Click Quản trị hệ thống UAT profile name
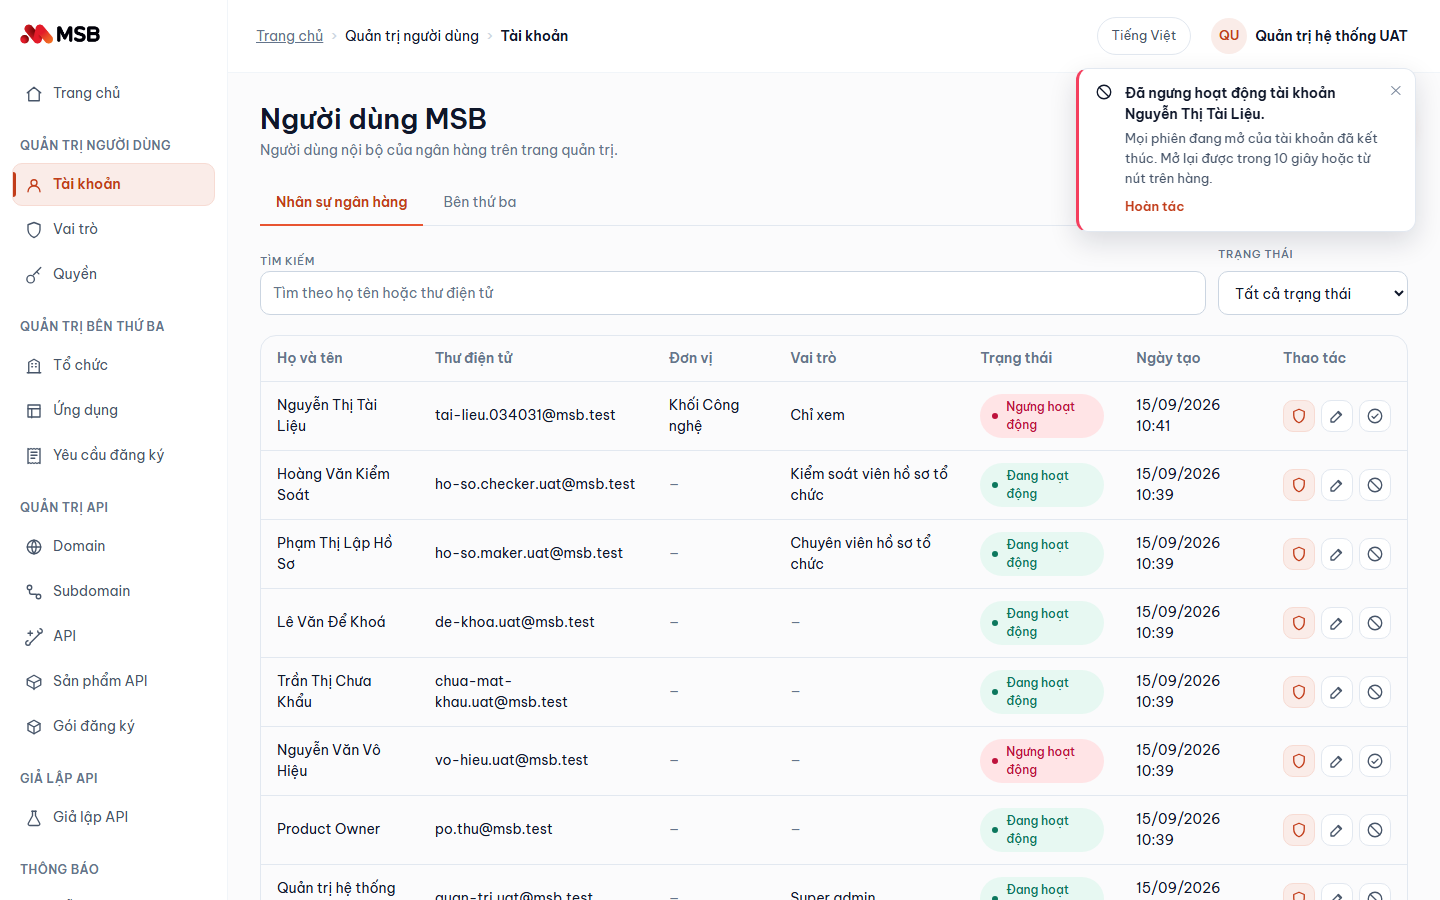1440x900 pixels. tap(1331, 36)
